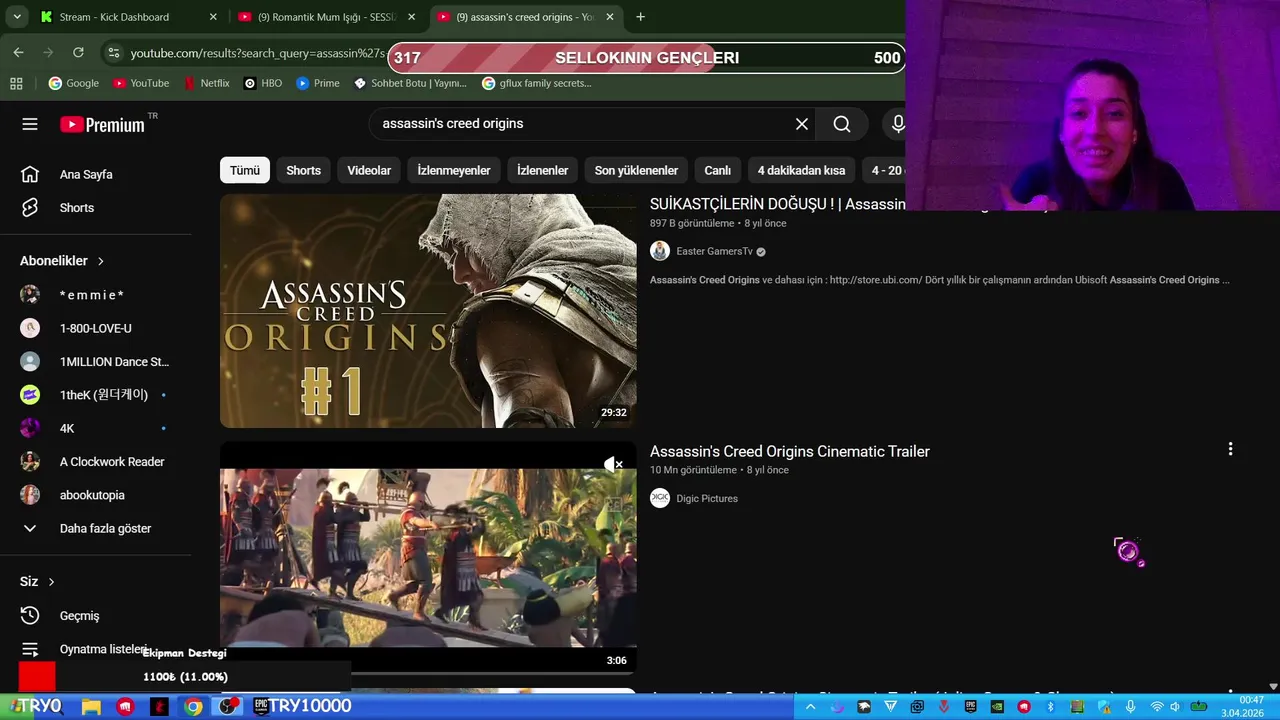This screenshot has width=1280, height=720.
Task: Open Digic Pictures channel
Action: (707, 498)
